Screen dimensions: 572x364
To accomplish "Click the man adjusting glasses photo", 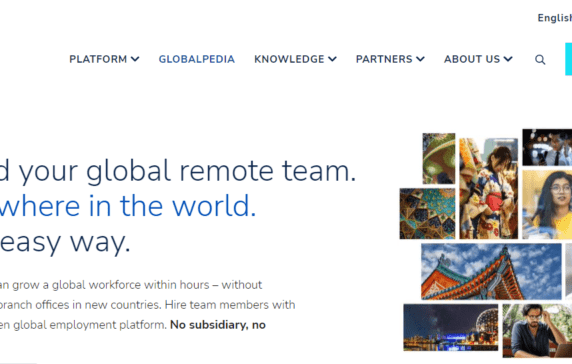I will tap(537, 331).
